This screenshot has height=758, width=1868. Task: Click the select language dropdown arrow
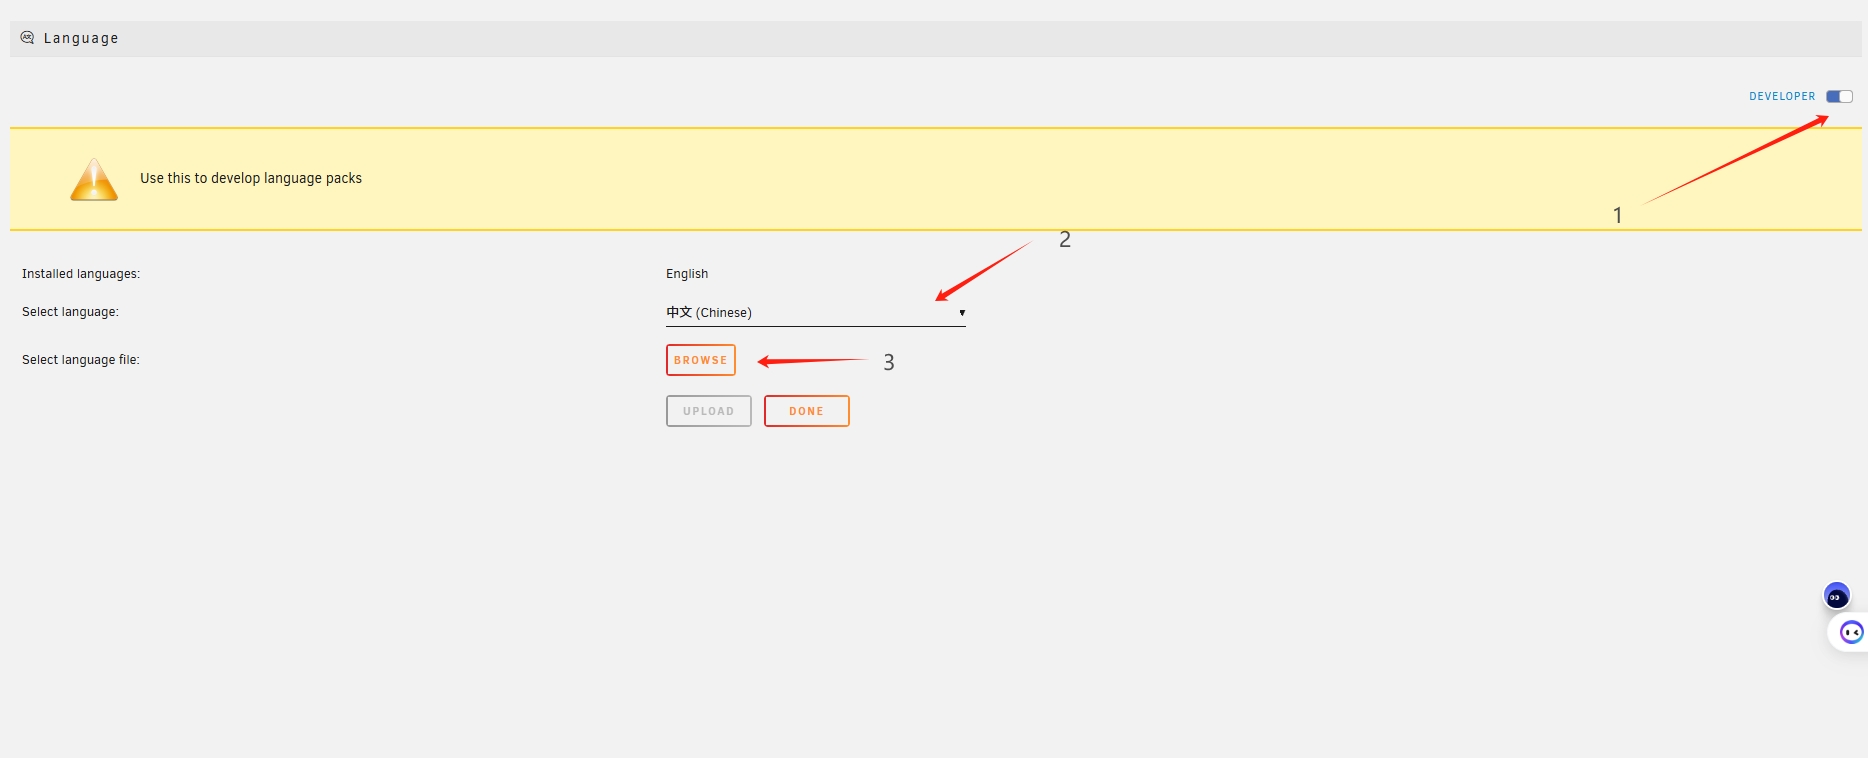(x=961, y=313)
